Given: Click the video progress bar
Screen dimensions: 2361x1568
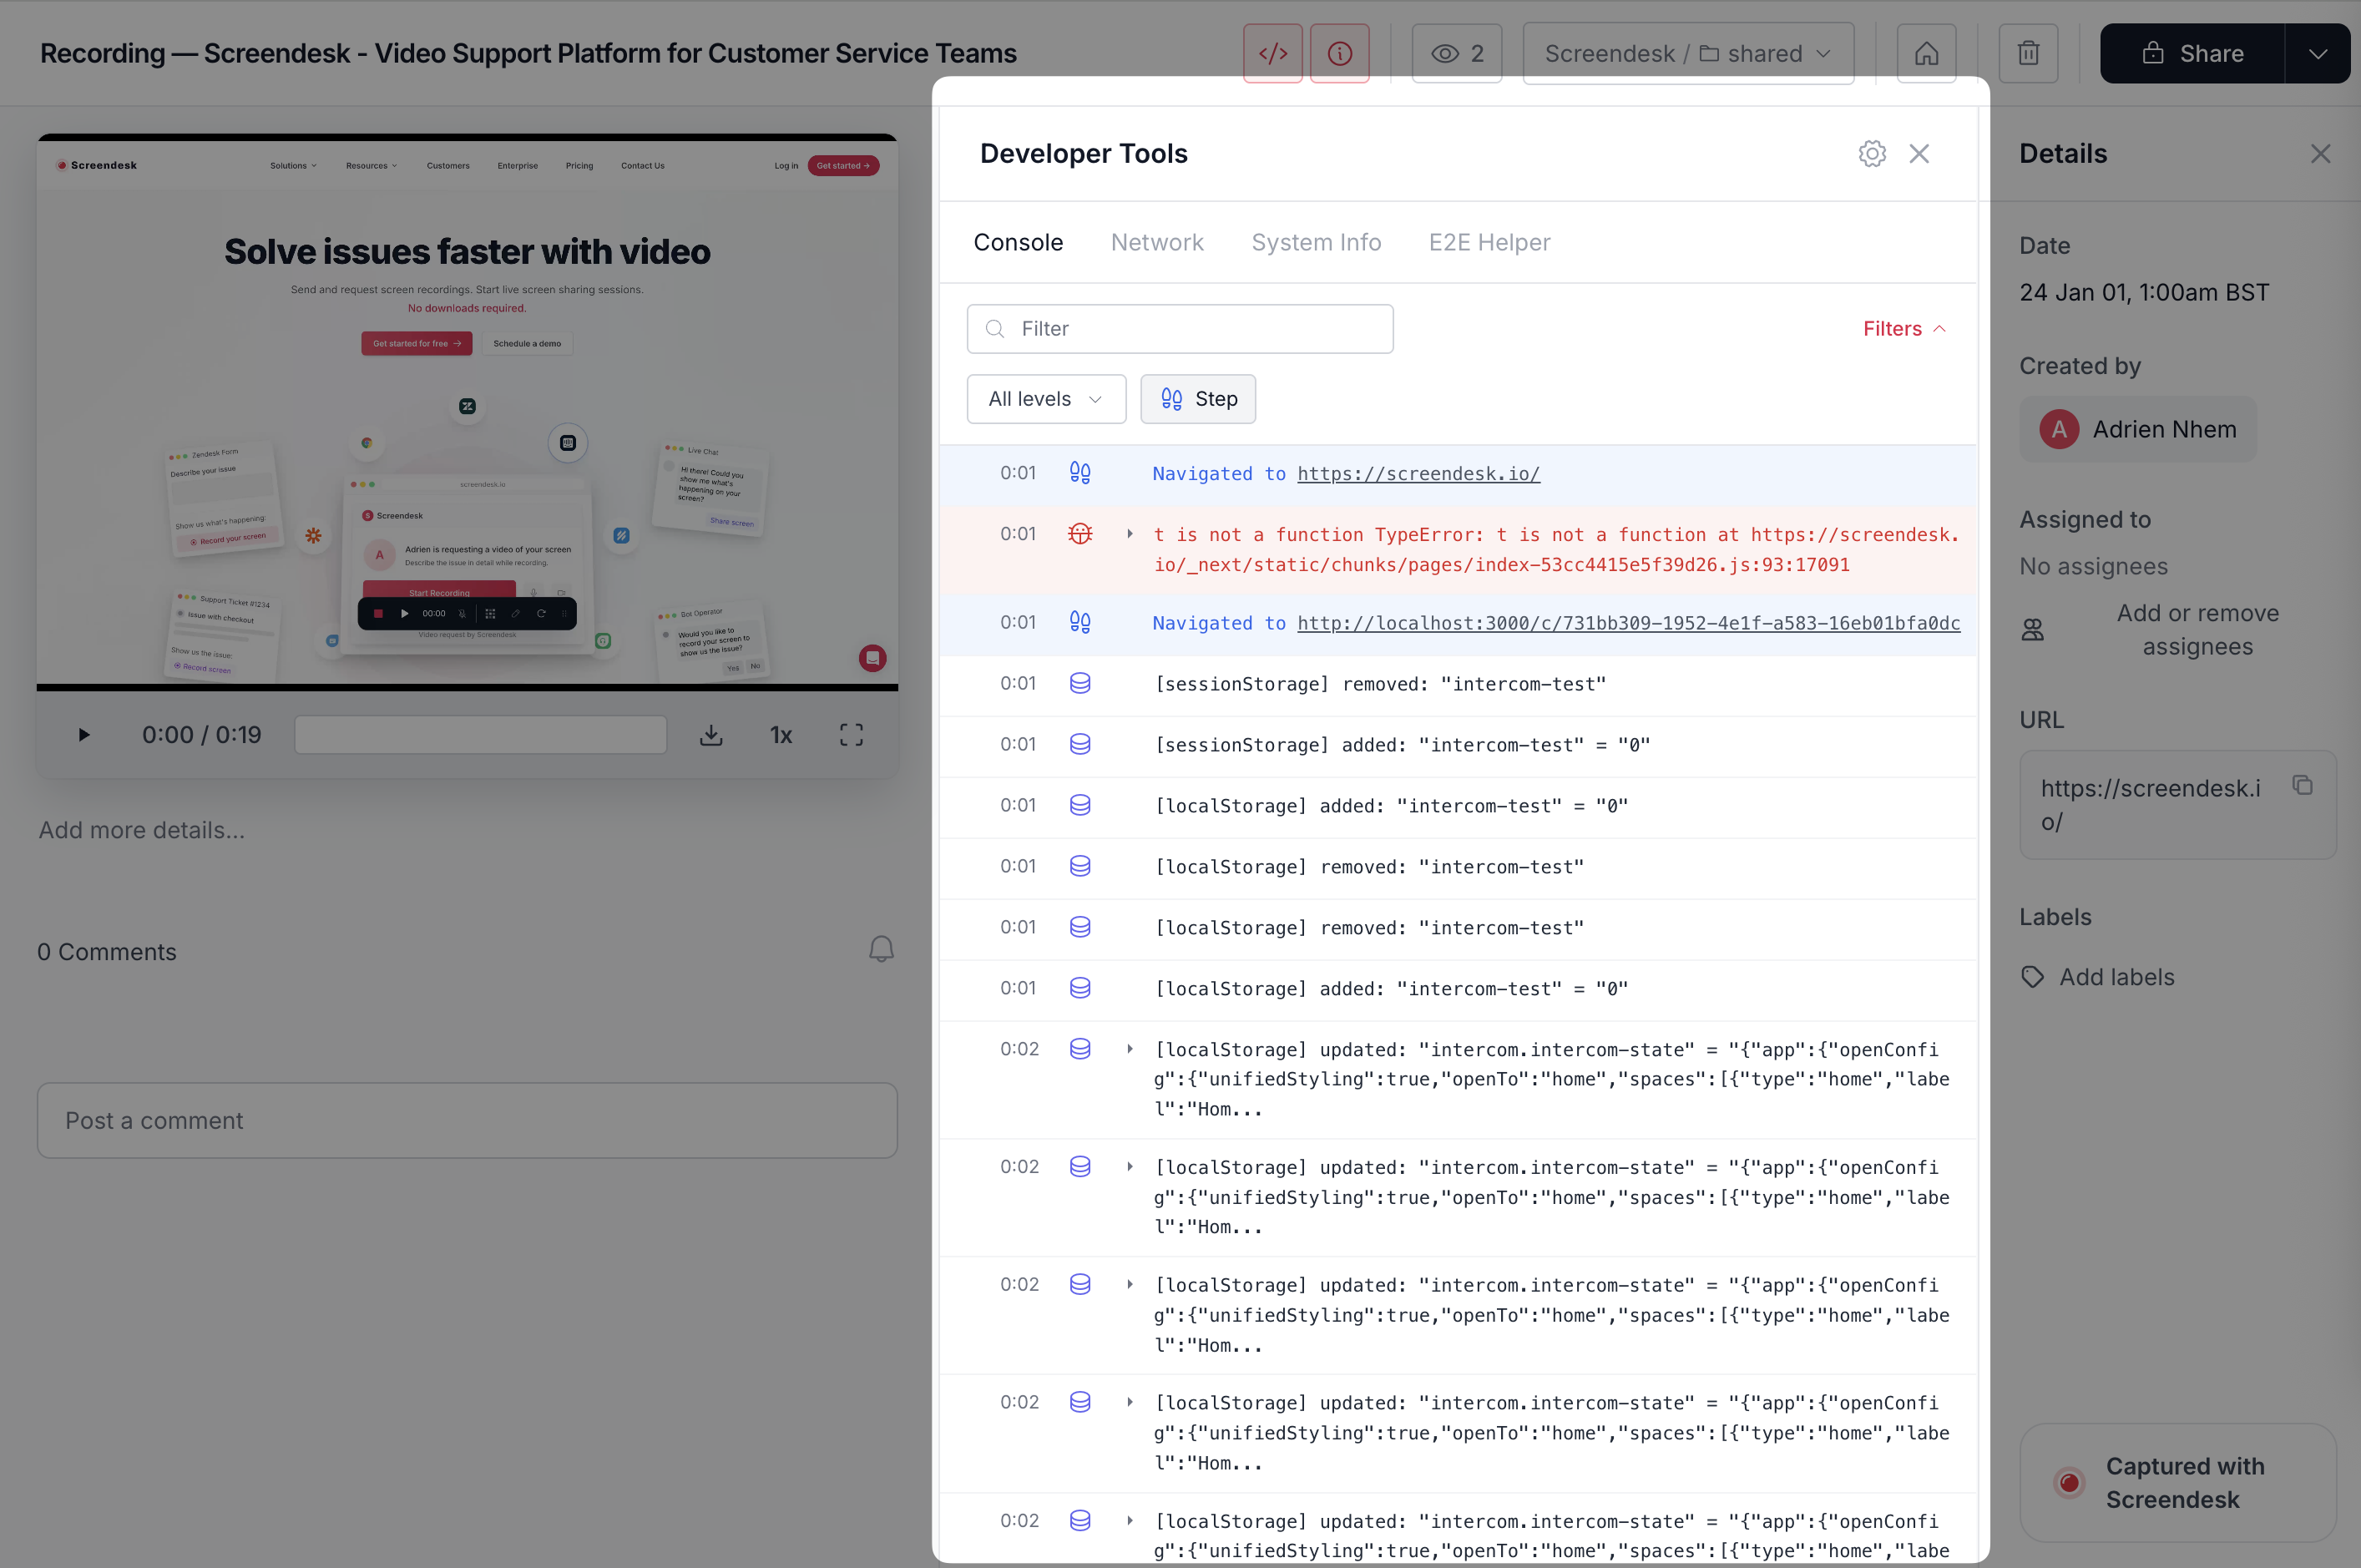Looking at the screenshot, I should (x=480, y=735).
